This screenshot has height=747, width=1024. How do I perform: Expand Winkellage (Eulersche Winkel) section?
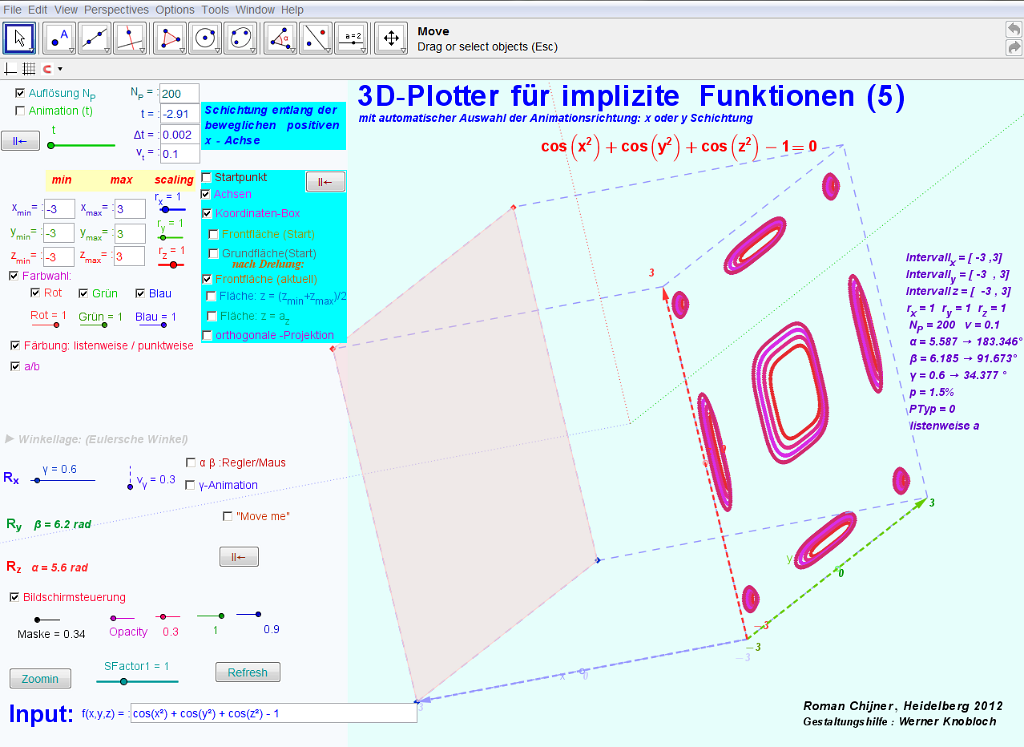[x=10, y=439]
